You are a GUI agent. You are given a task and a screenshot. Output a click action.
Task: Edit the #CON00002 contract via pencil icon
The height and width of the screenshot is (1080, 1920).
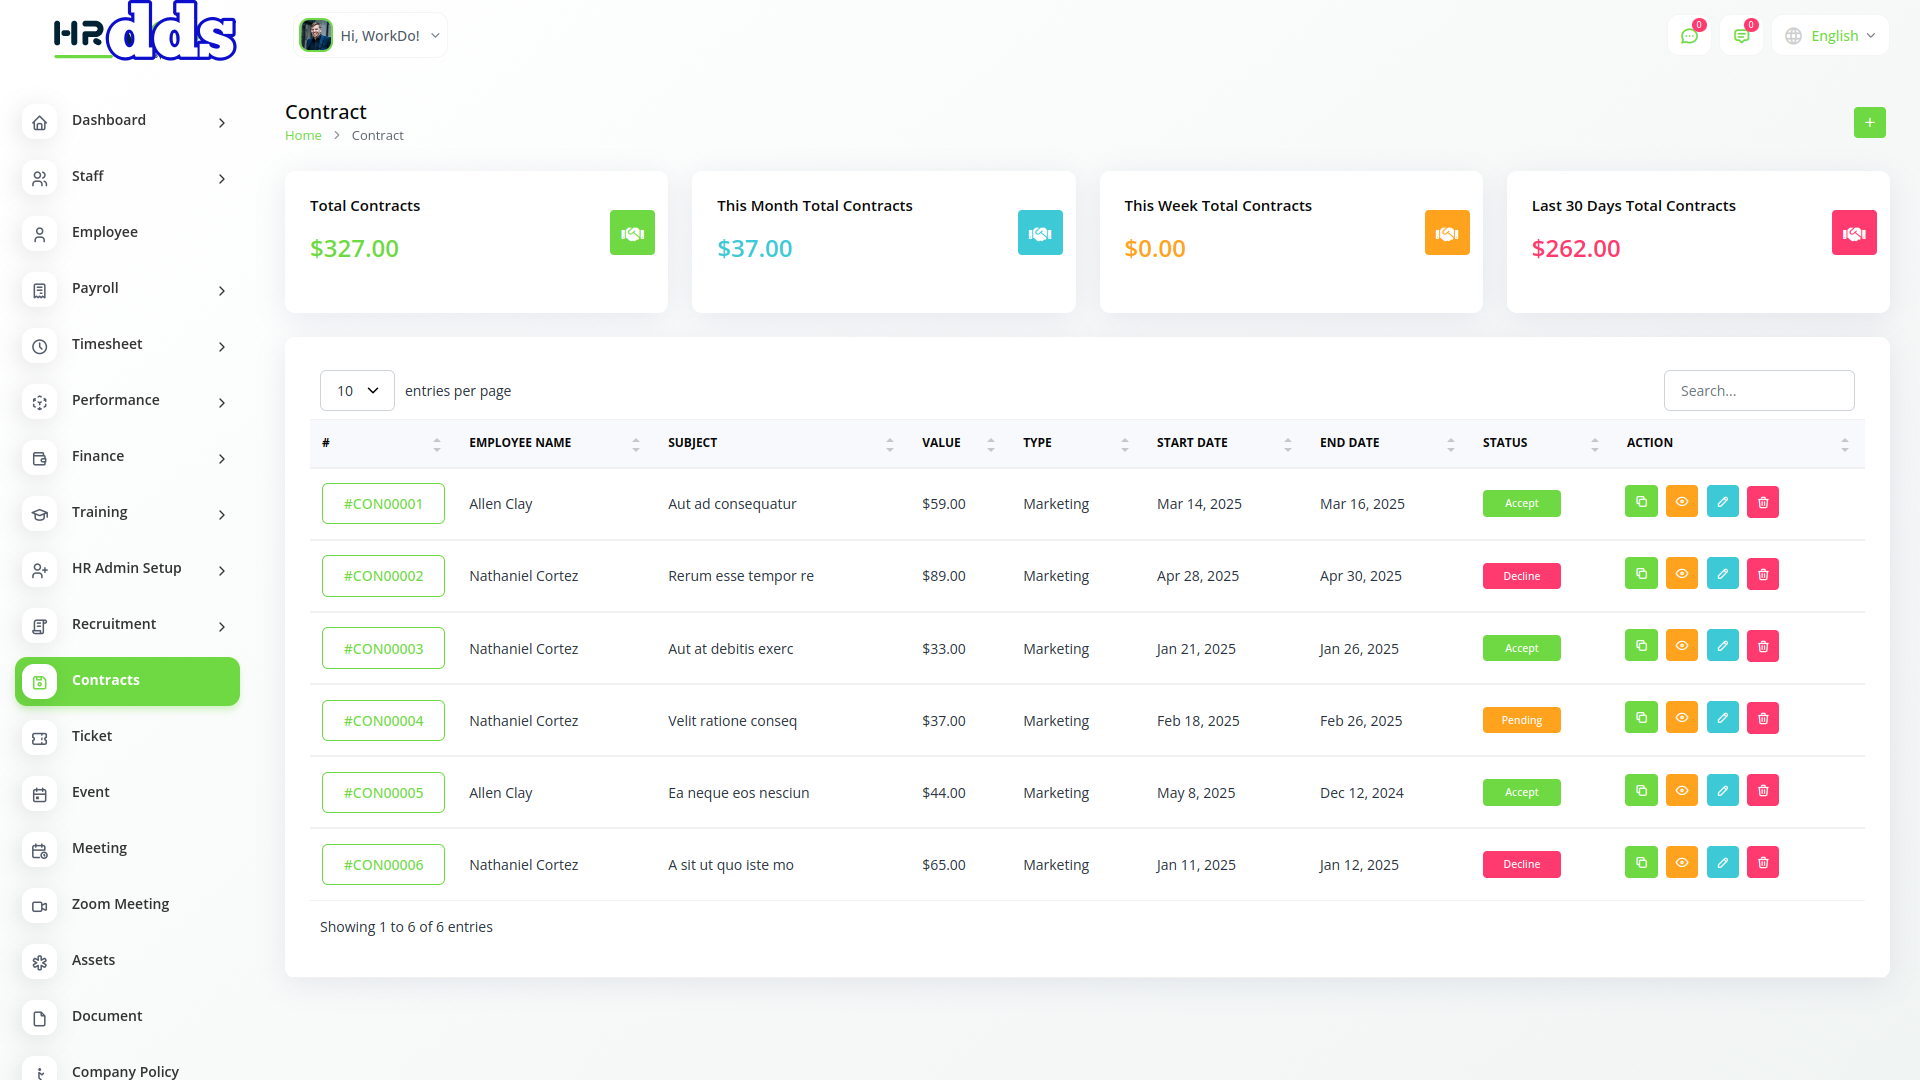1722,574
